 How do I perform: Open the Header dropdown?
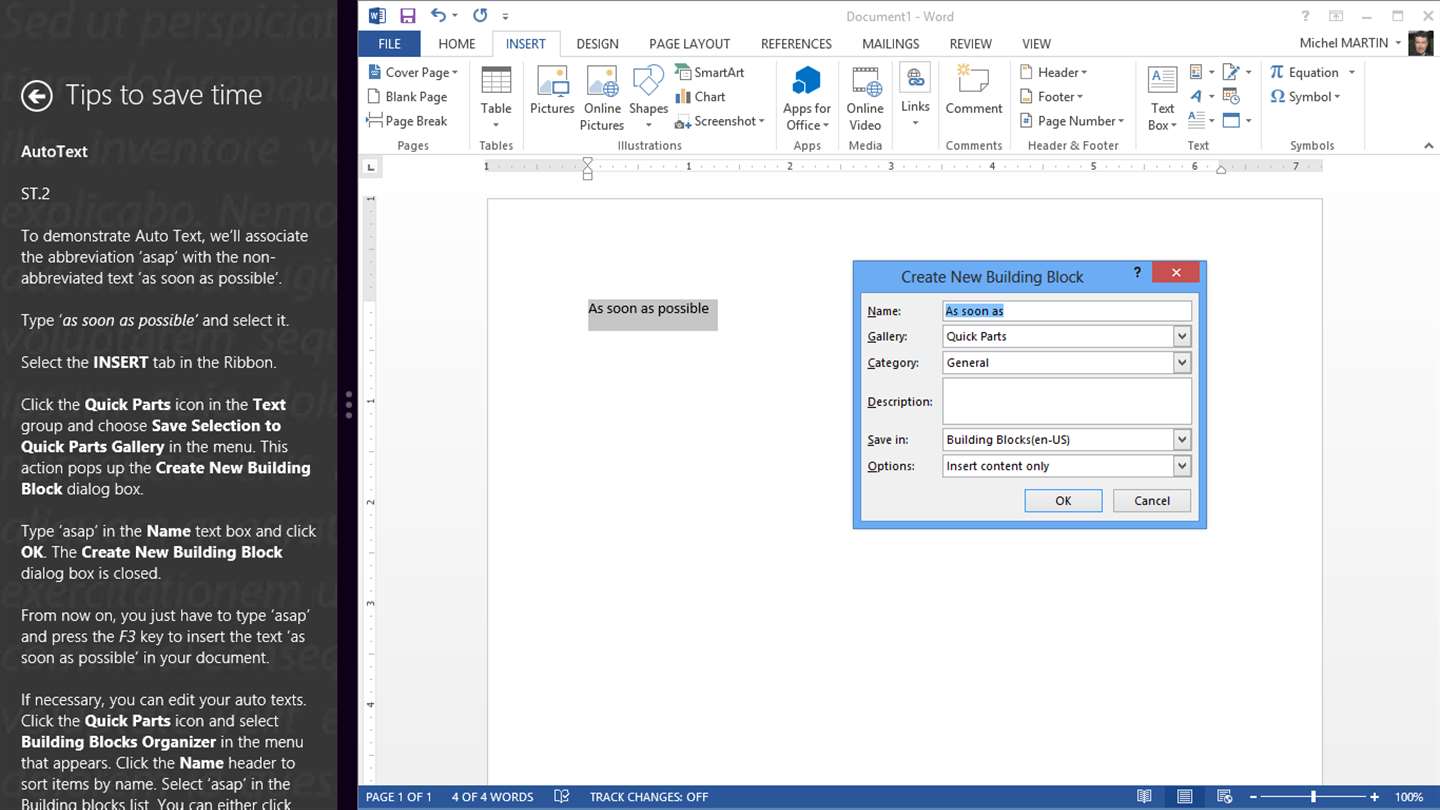point(1054,72)
